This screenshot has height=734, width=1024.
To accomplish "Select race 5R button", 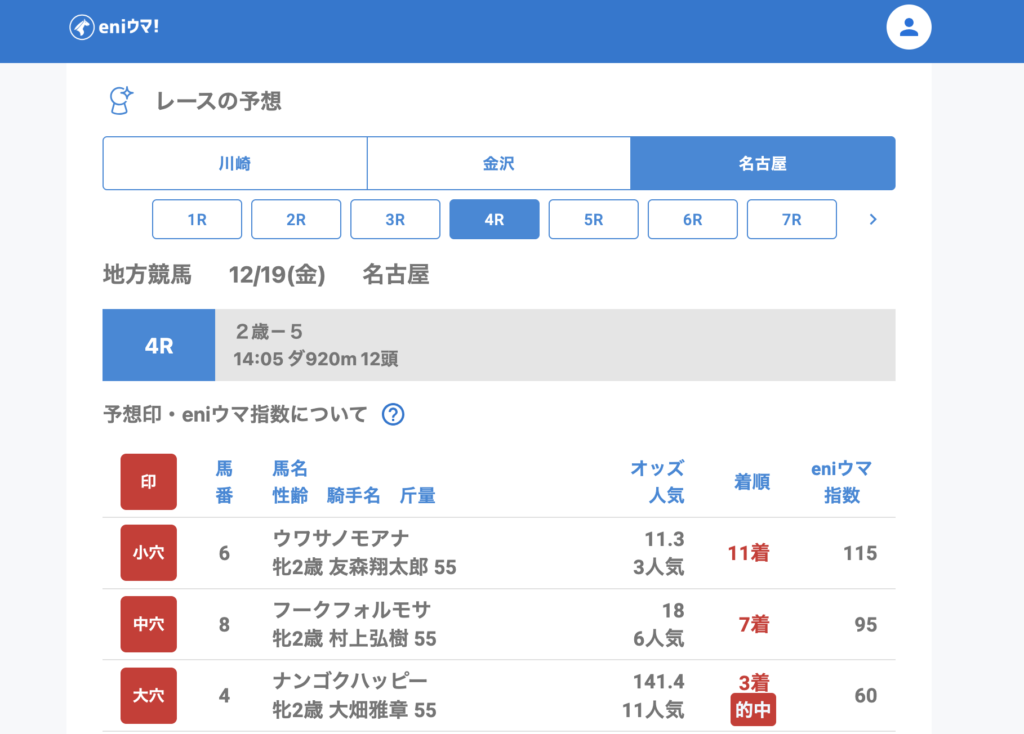I will 593,219.
